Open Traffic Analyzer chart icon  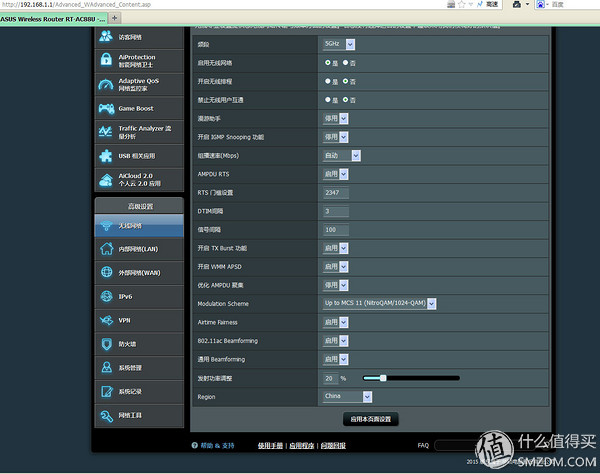coord(106,132)
